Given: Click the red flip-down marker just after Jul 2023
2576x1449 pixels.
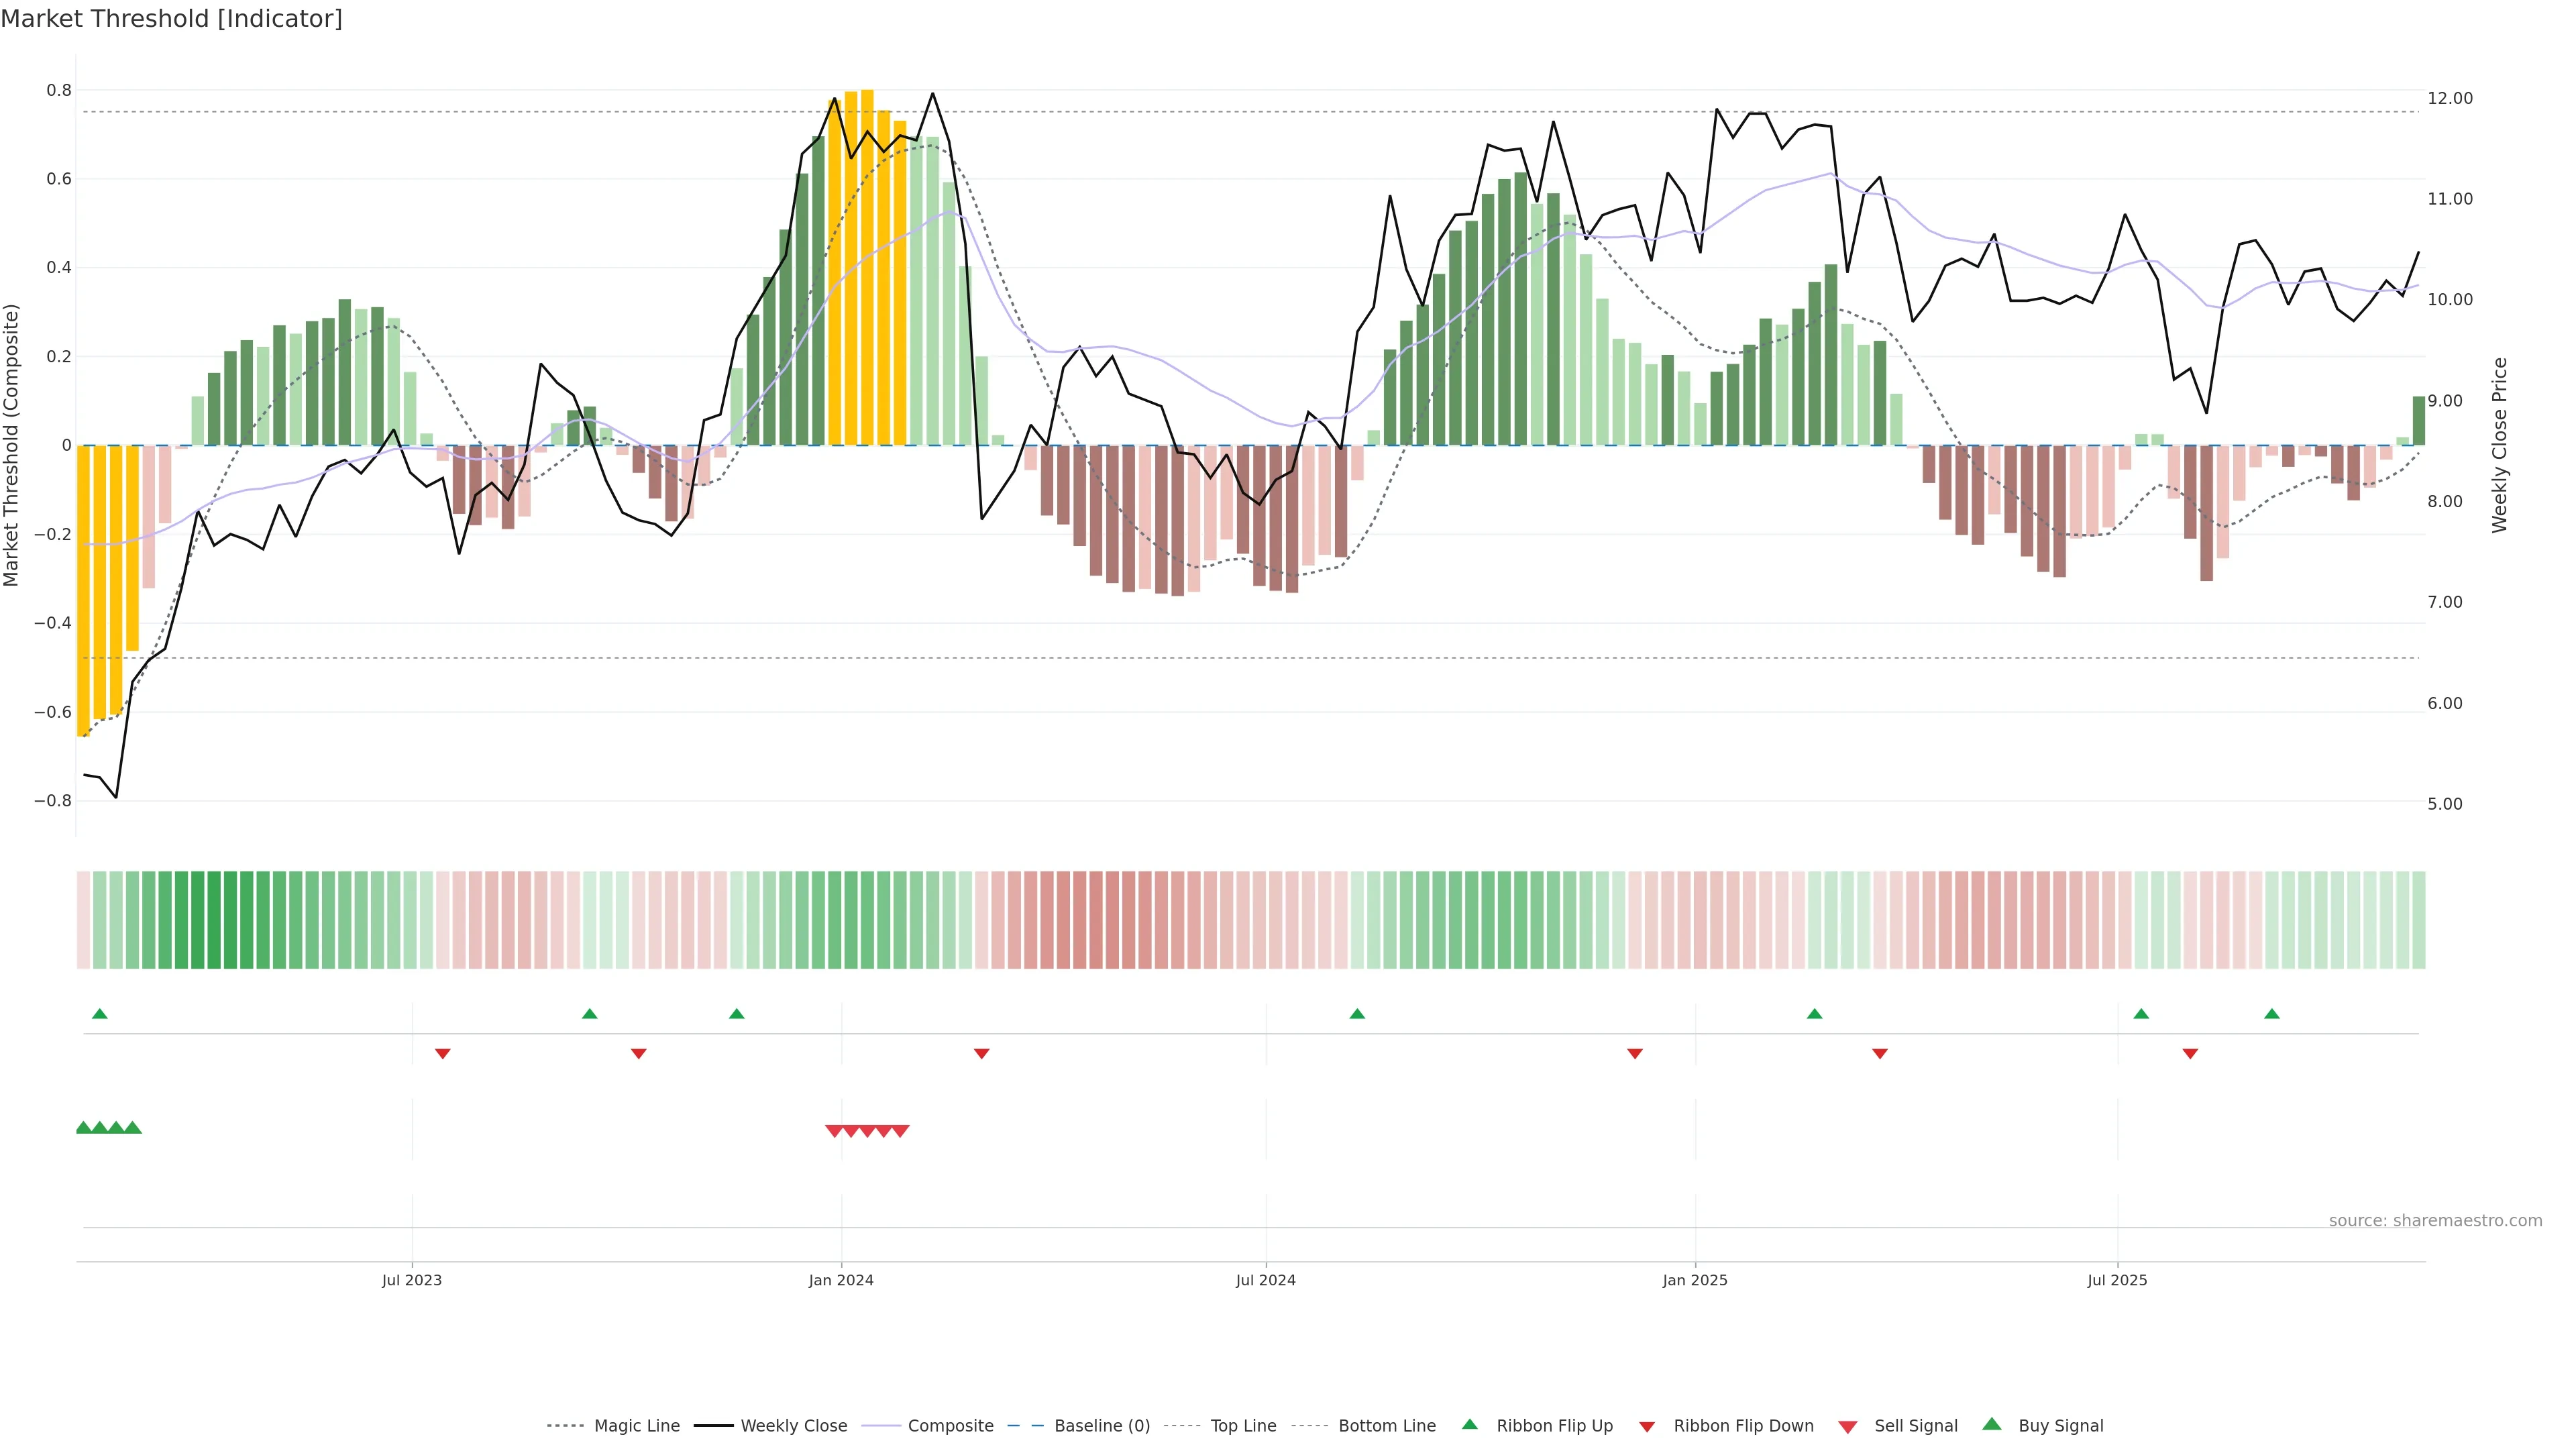Looking at the screenshot, I should point(443,1053).
